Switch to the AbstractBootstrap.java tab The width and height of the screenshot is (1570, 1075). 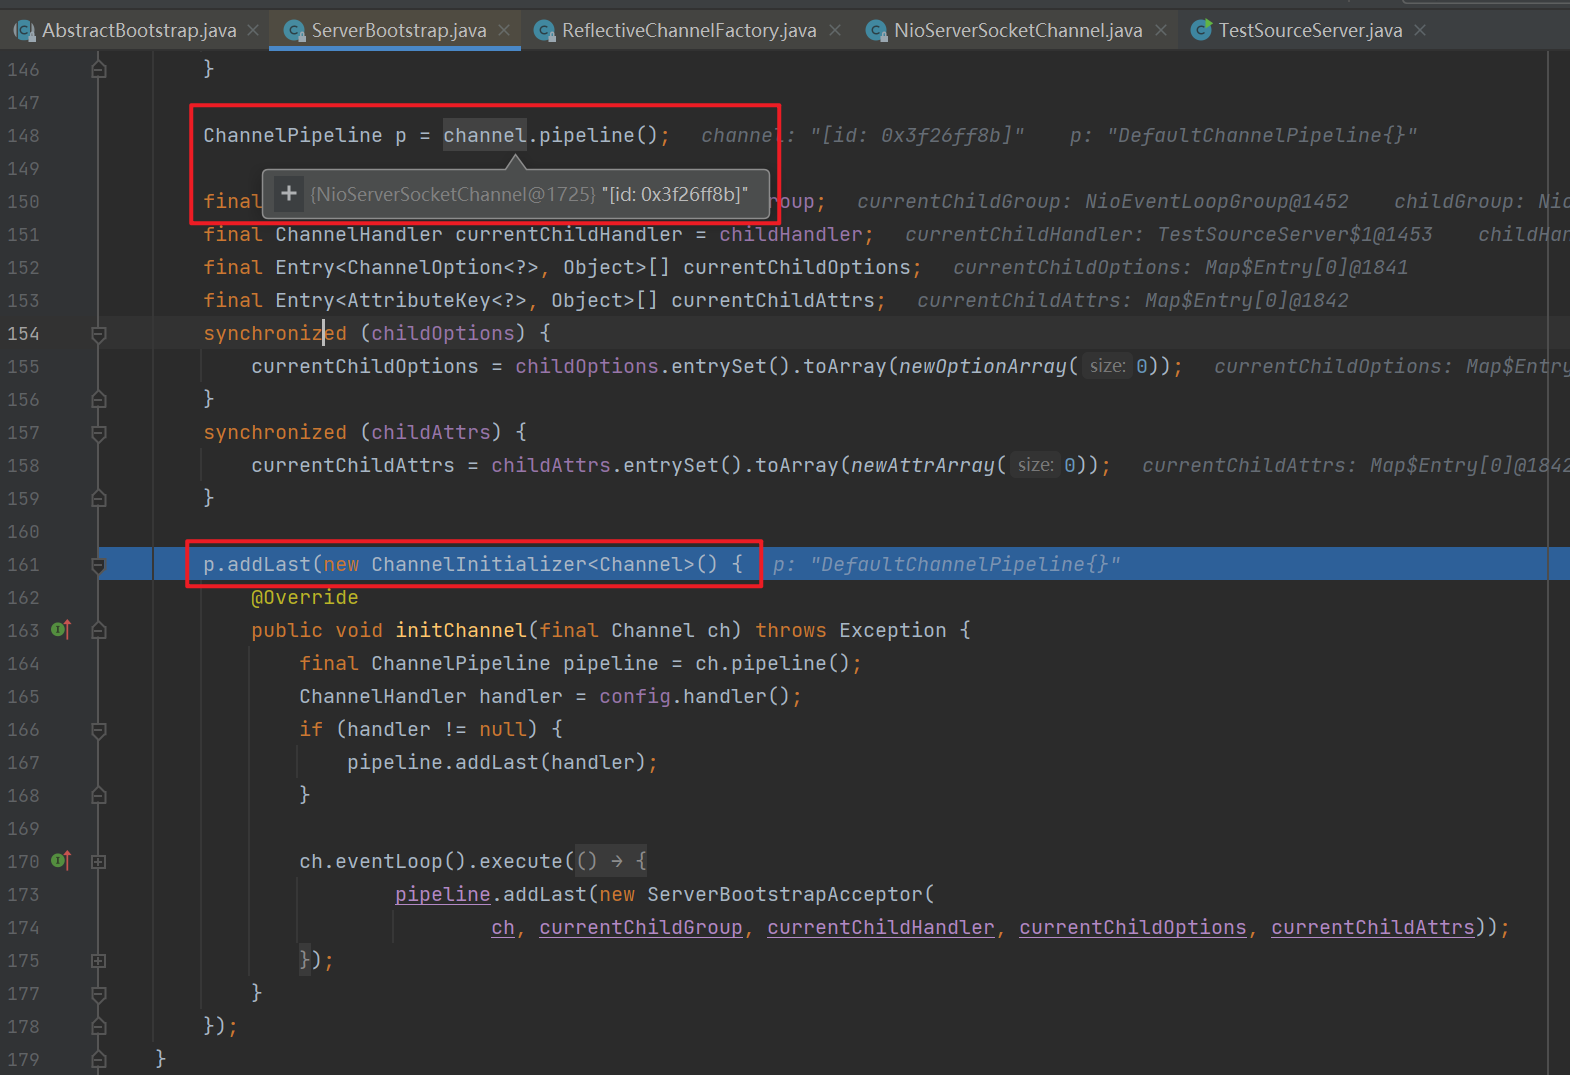pyautogui.click(x=138, y=31)
